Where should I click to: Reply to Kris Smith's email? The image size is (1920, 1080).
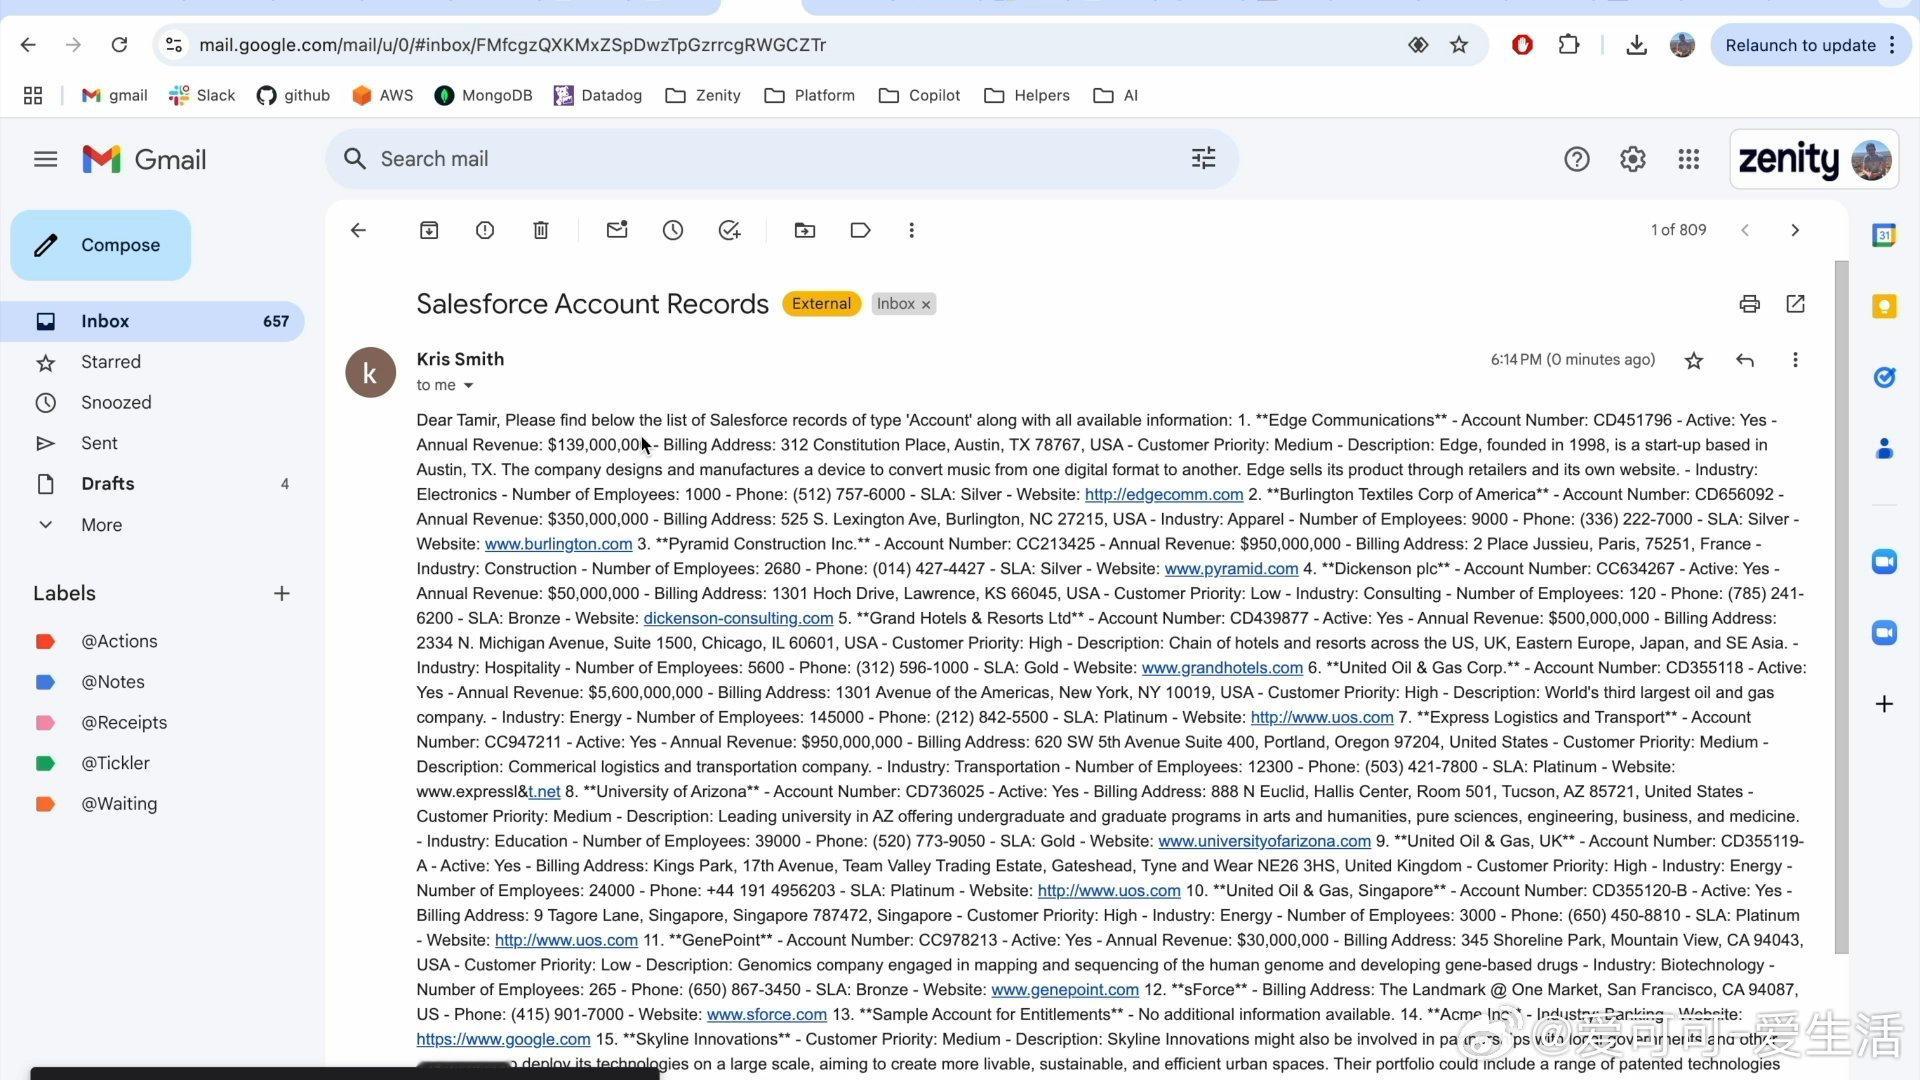(x=1745, y=360)
